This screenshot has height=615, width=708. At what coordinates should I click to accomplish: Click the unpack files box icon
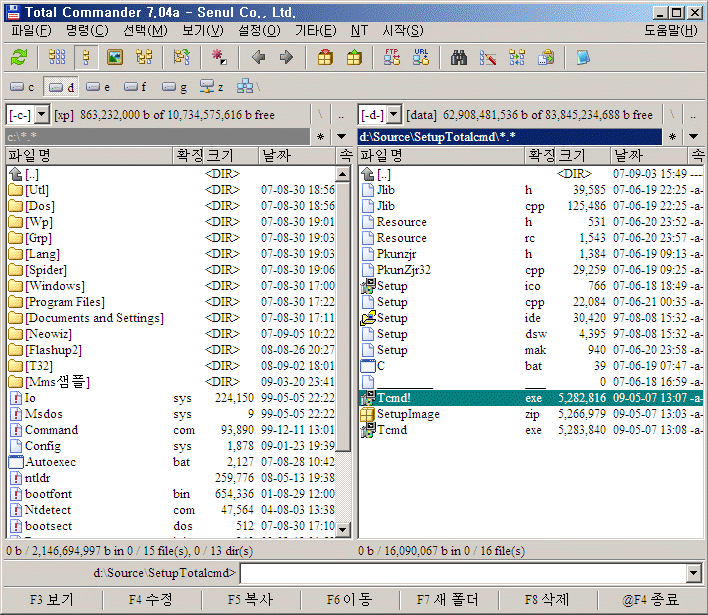(x=354, y=57)
